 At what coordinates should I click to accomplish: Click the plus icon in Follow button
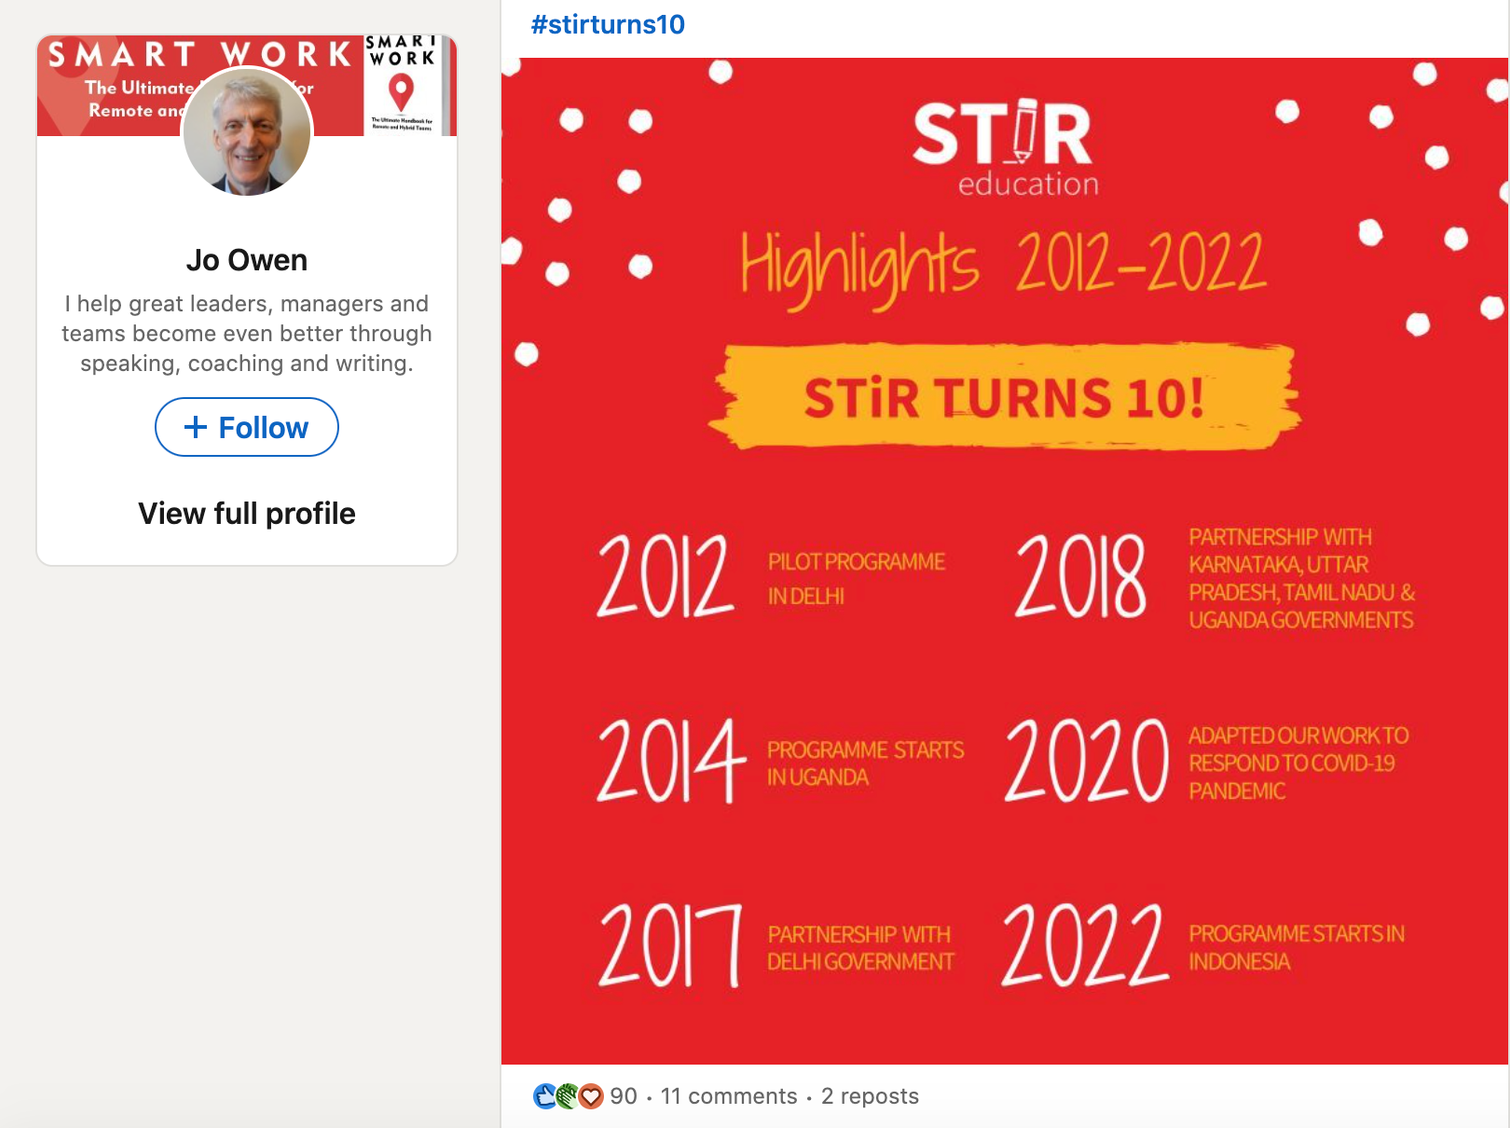tap(196, 427)
